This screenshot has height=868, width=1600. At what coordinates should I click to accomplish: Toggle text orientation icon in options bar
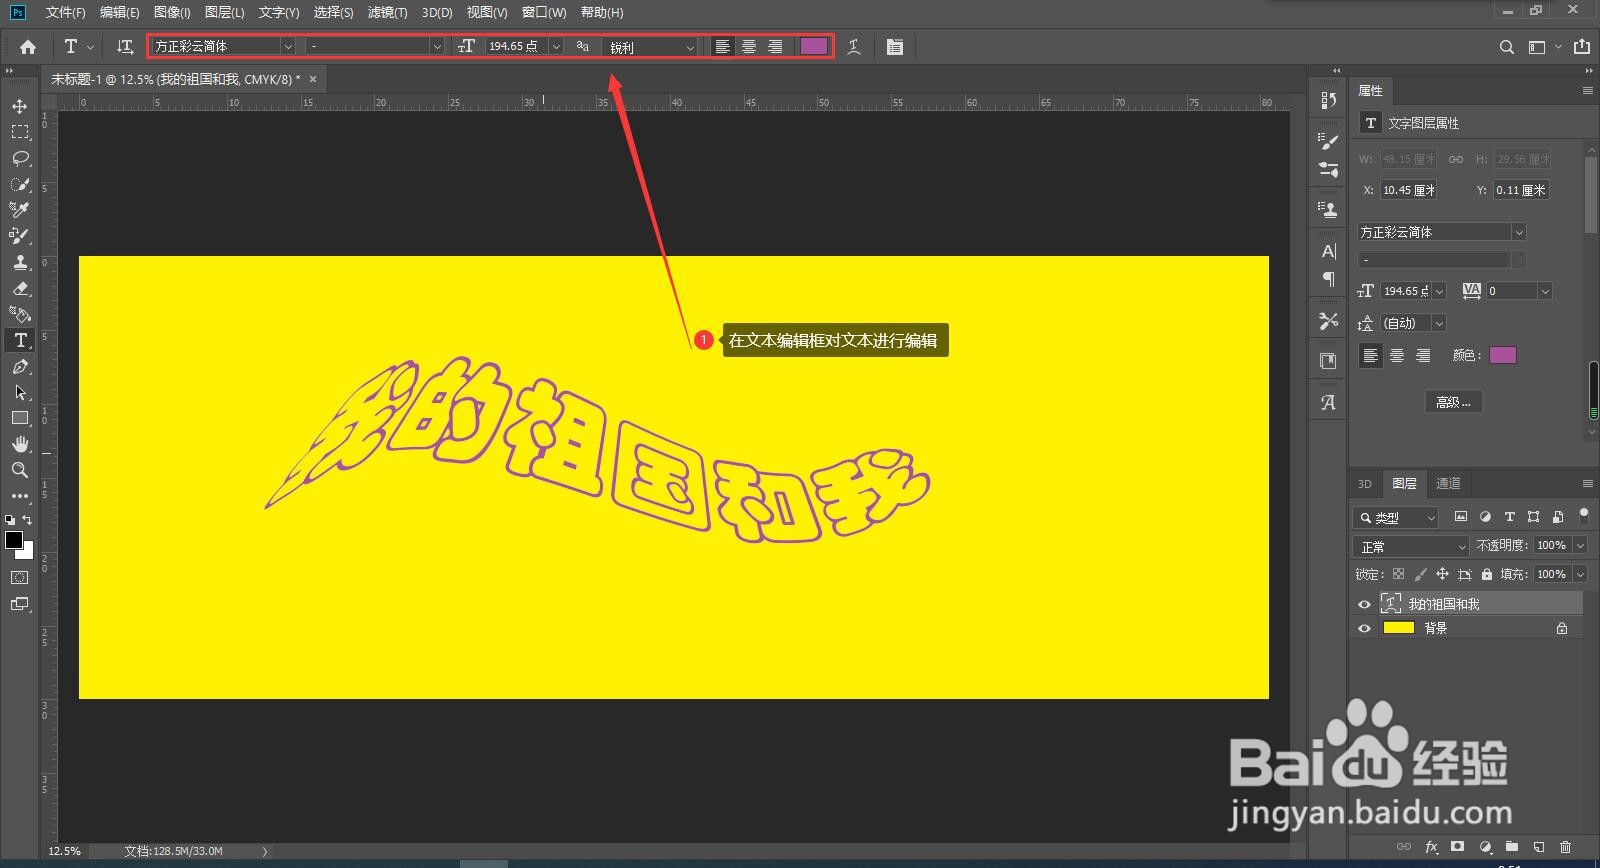coord(125,47)
